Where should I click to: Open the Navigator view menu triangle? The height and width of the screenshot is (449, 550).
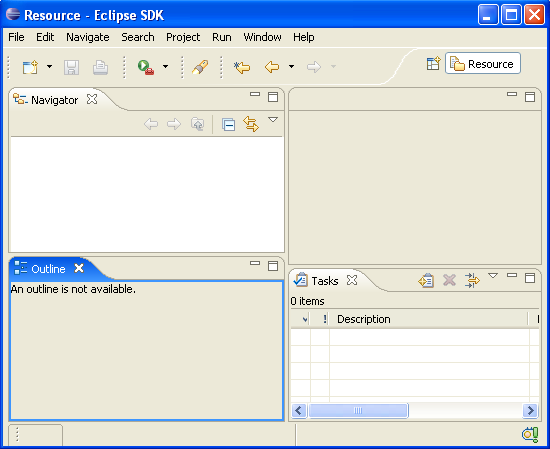pos(273,120)
